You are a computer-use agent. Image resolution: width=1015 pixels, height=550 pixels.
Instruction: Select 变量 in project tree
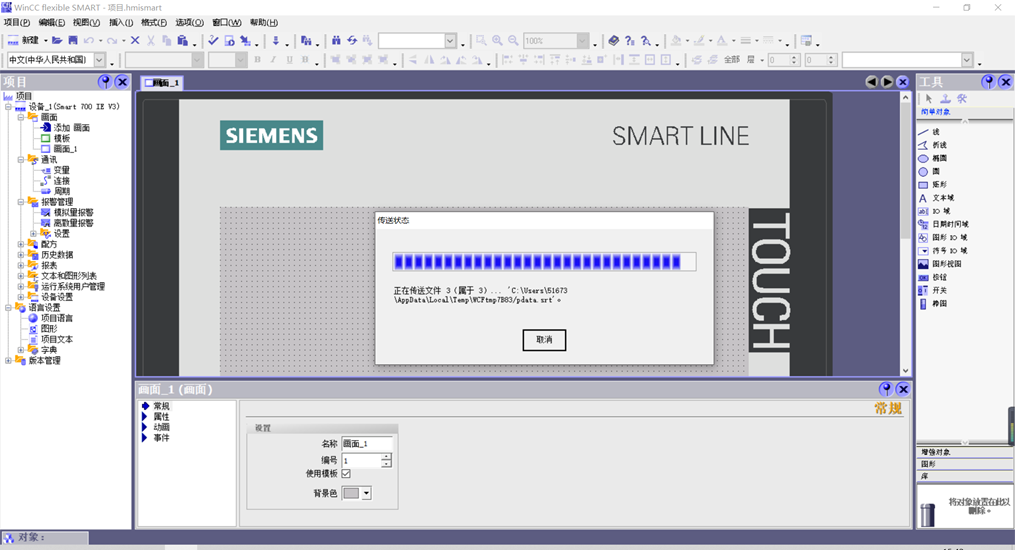[61, 170]
